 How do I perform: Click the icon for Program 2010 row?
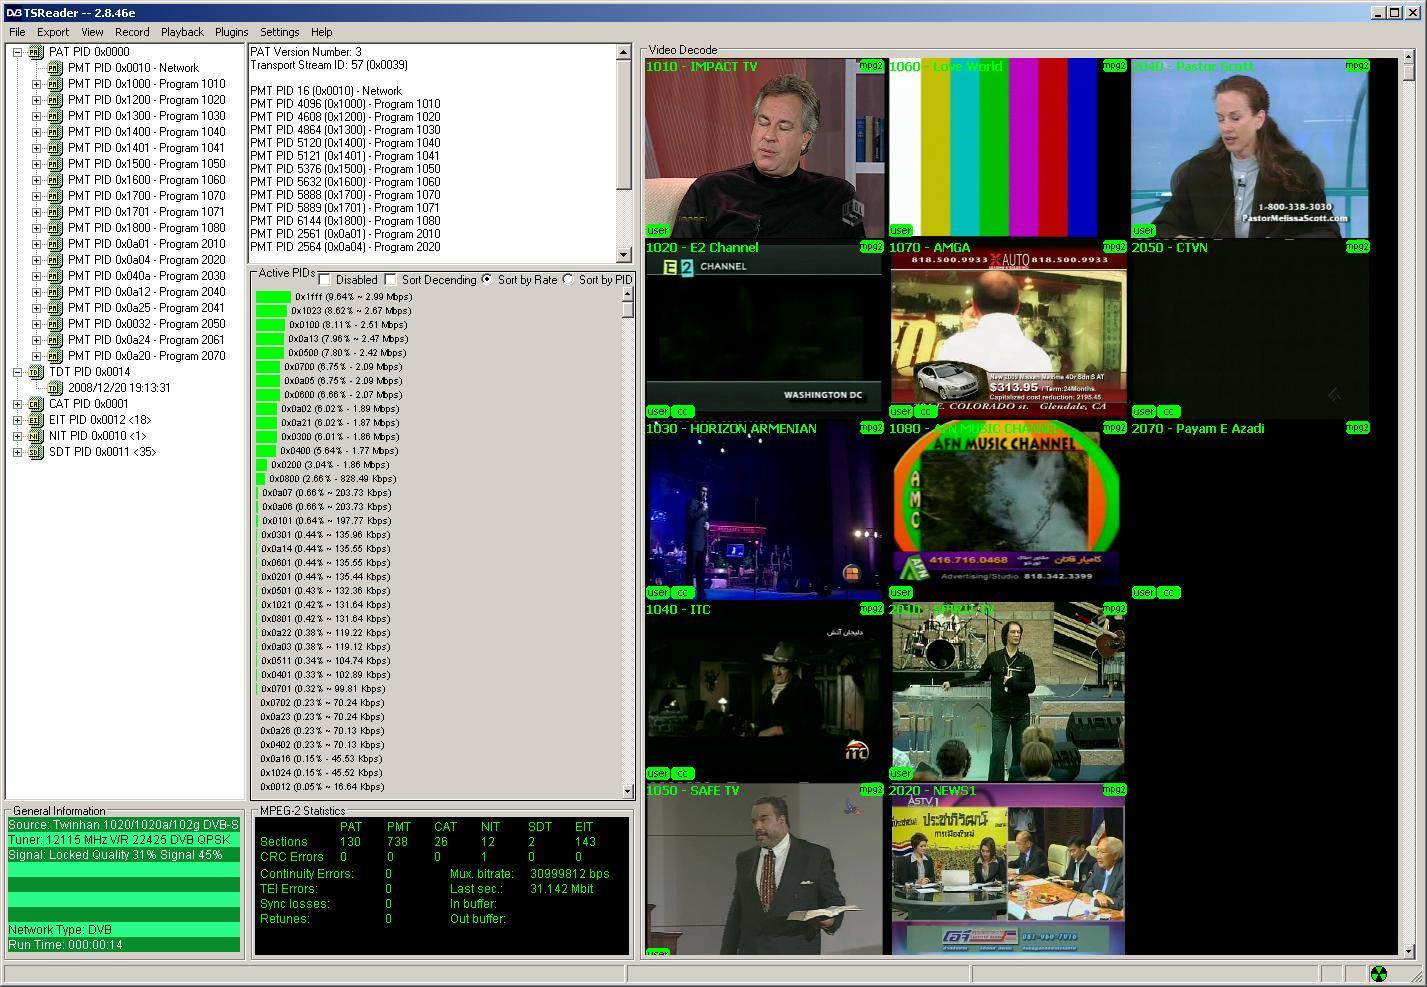tap(55, 244)
